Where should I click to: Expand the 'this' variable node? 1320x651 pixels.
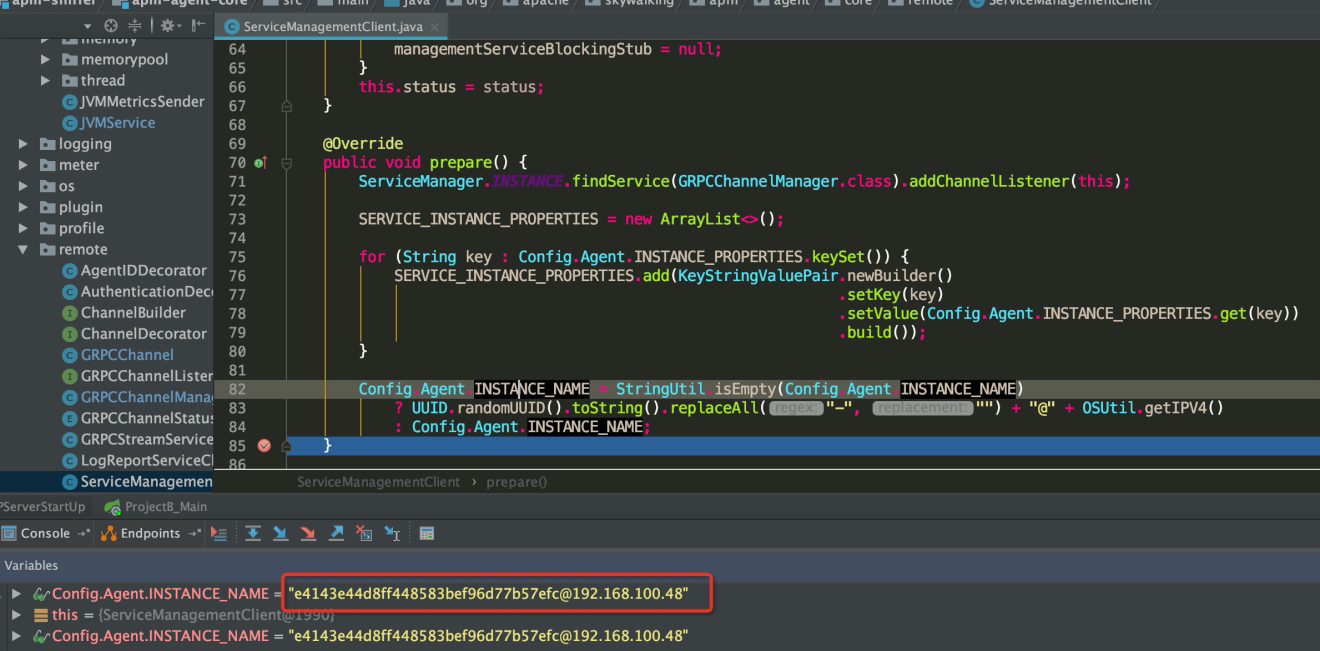click(16, 615)
